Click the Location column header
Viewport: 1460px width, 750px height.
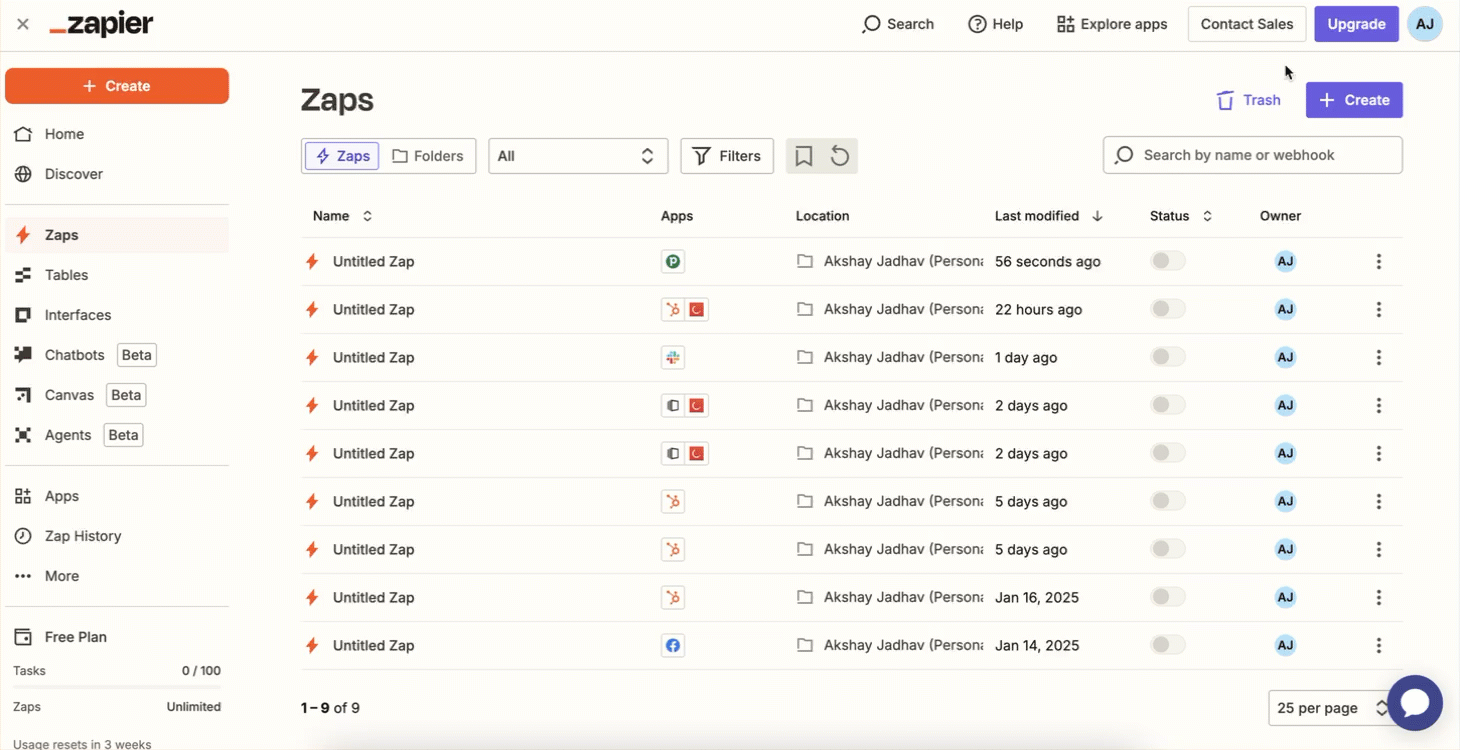click(x=822, y=216)
